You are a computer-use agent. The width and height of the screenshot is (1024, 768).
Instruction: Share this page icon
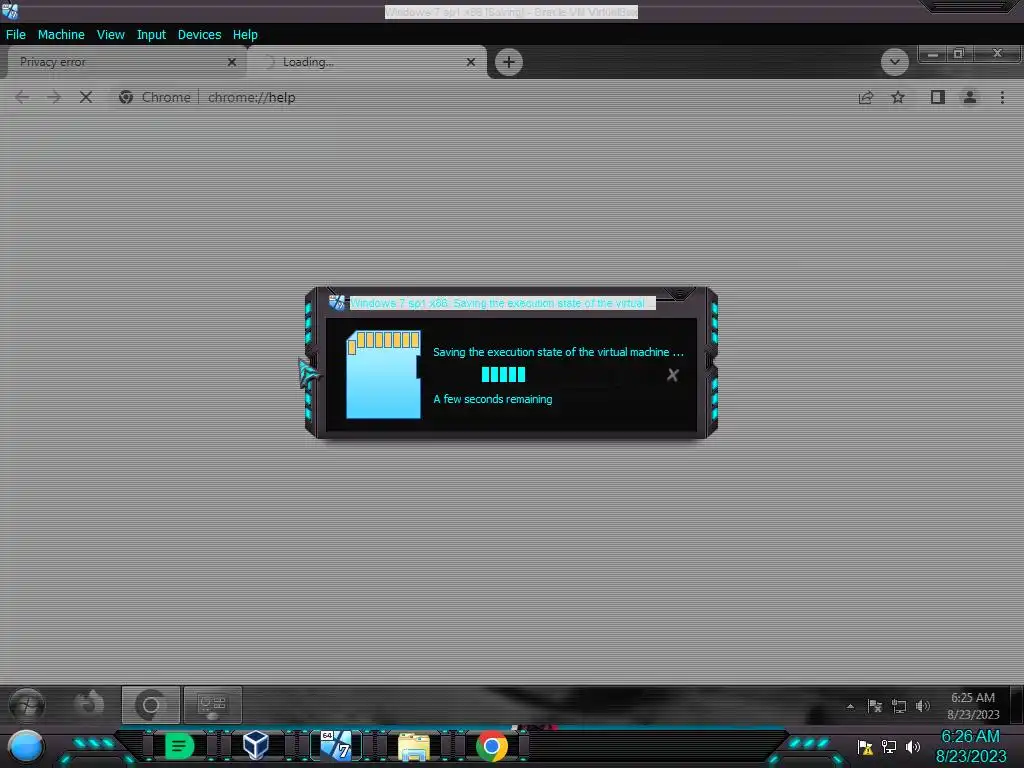tap(866, 97)
